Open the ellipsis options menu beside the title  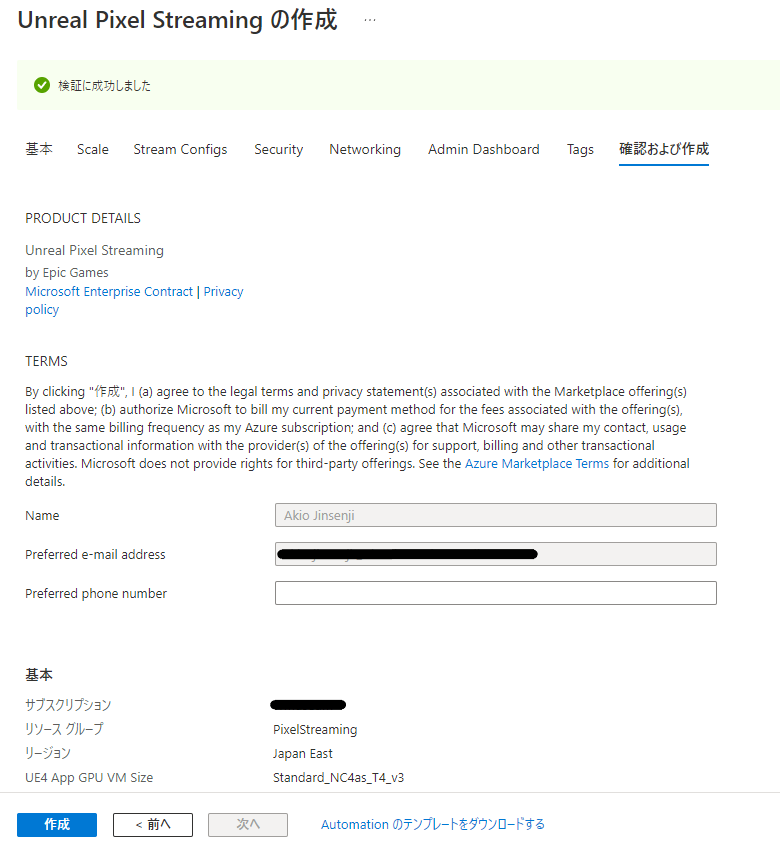(x=369, y=19)
